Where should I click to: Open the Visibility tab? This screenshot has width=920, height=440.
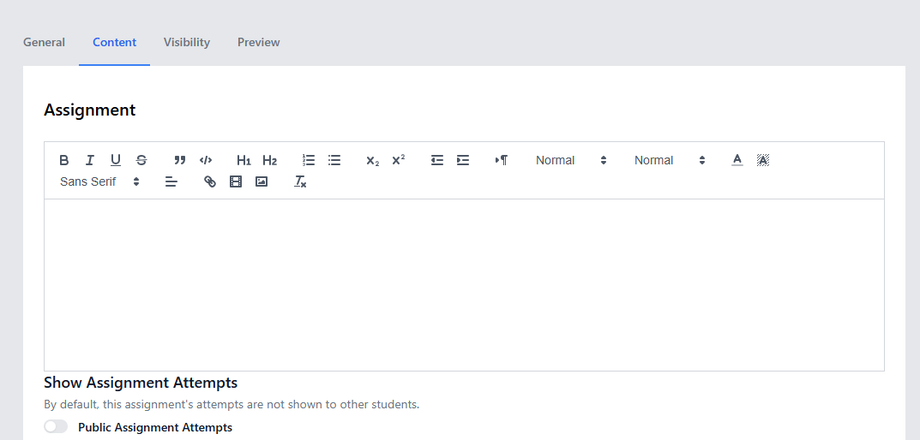[x=187, y=42]
